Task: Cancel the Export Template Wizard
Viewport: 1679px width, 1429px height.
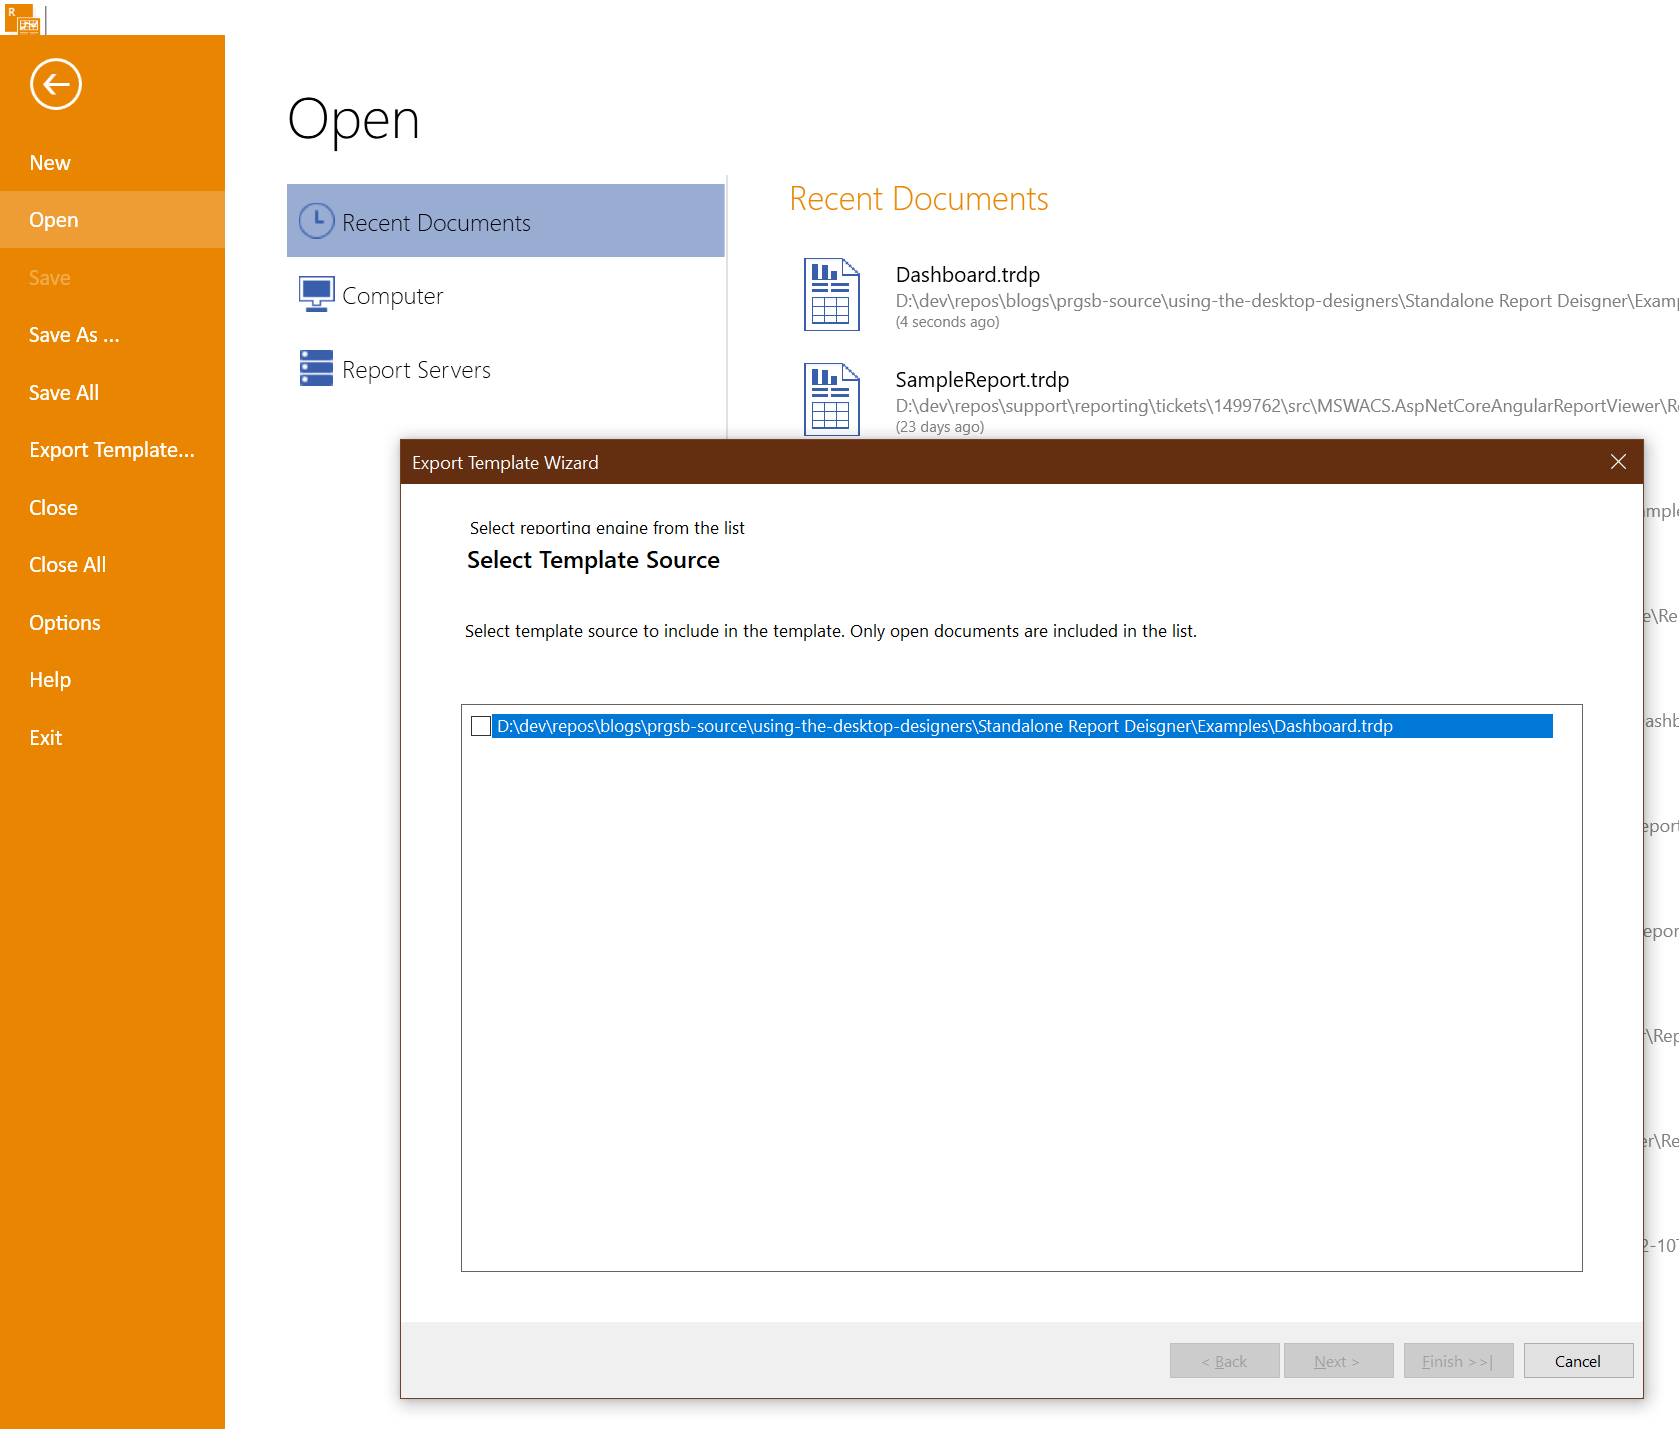Action: click(1577, 1360)
